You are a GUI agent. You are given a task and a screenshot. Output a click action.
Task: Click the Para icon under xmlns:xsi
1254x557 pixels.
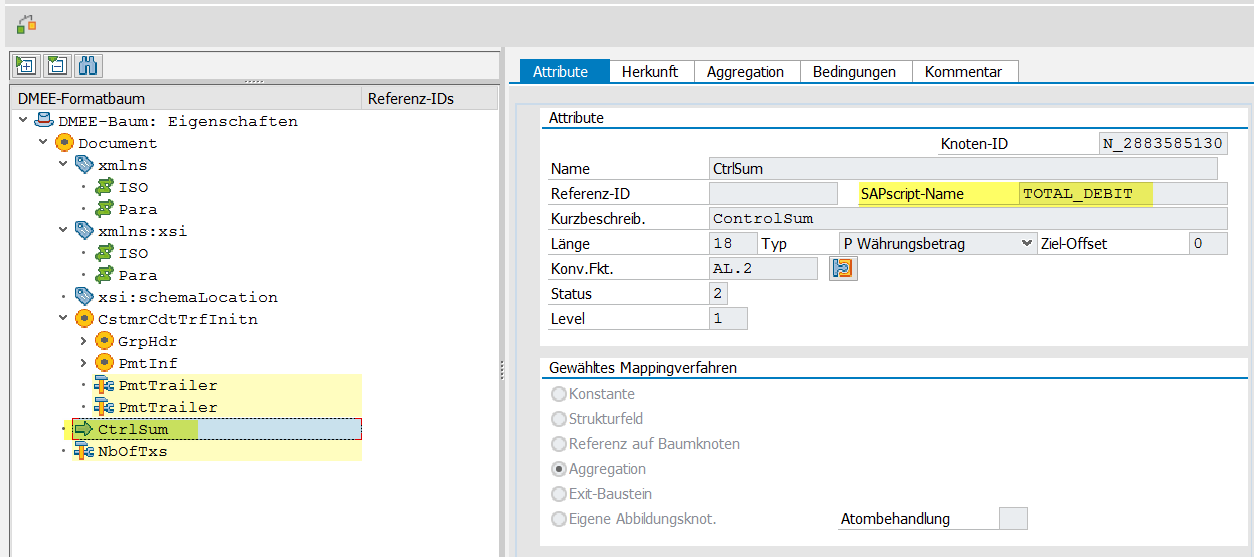coord(104,275)
